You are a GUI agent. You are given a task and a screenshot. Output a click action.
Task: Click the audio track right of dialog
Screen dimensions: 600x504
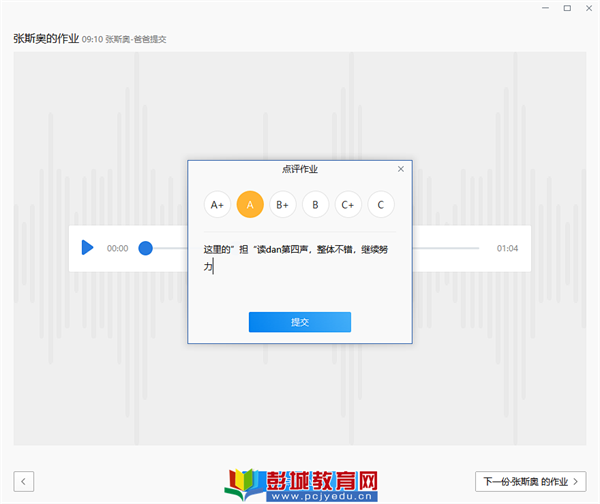point(446,248)
